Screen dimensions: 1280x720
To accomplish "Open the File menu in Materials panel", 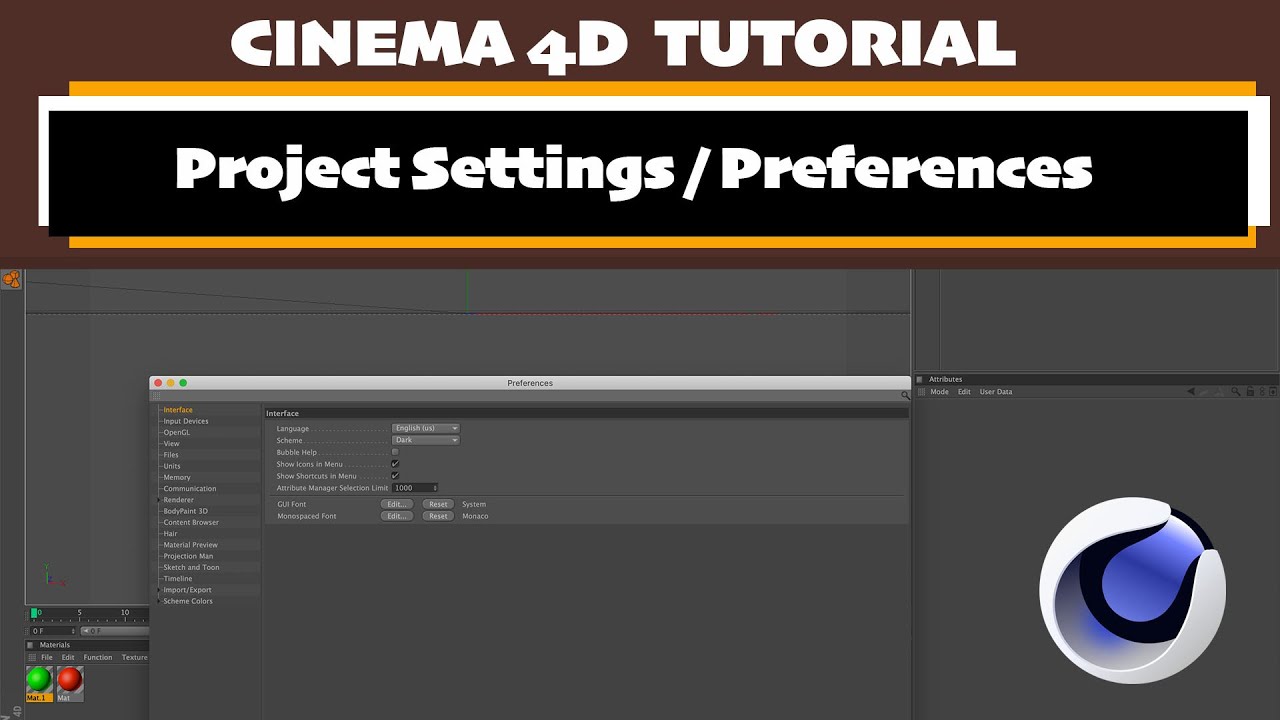I will 47,657.
